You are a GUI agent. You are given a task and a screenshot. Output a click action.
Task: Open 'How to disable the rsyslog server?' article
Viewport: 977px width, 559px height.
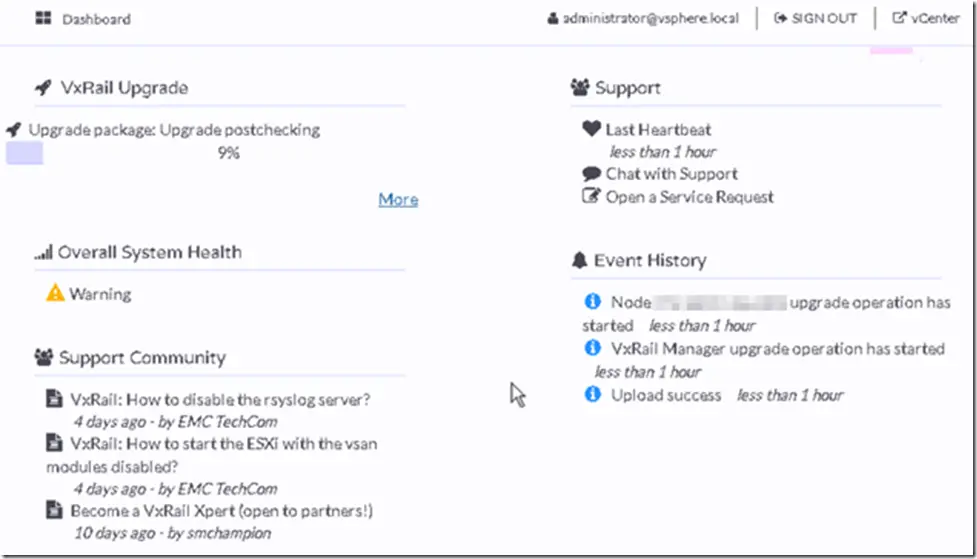(x=220, y=399)
